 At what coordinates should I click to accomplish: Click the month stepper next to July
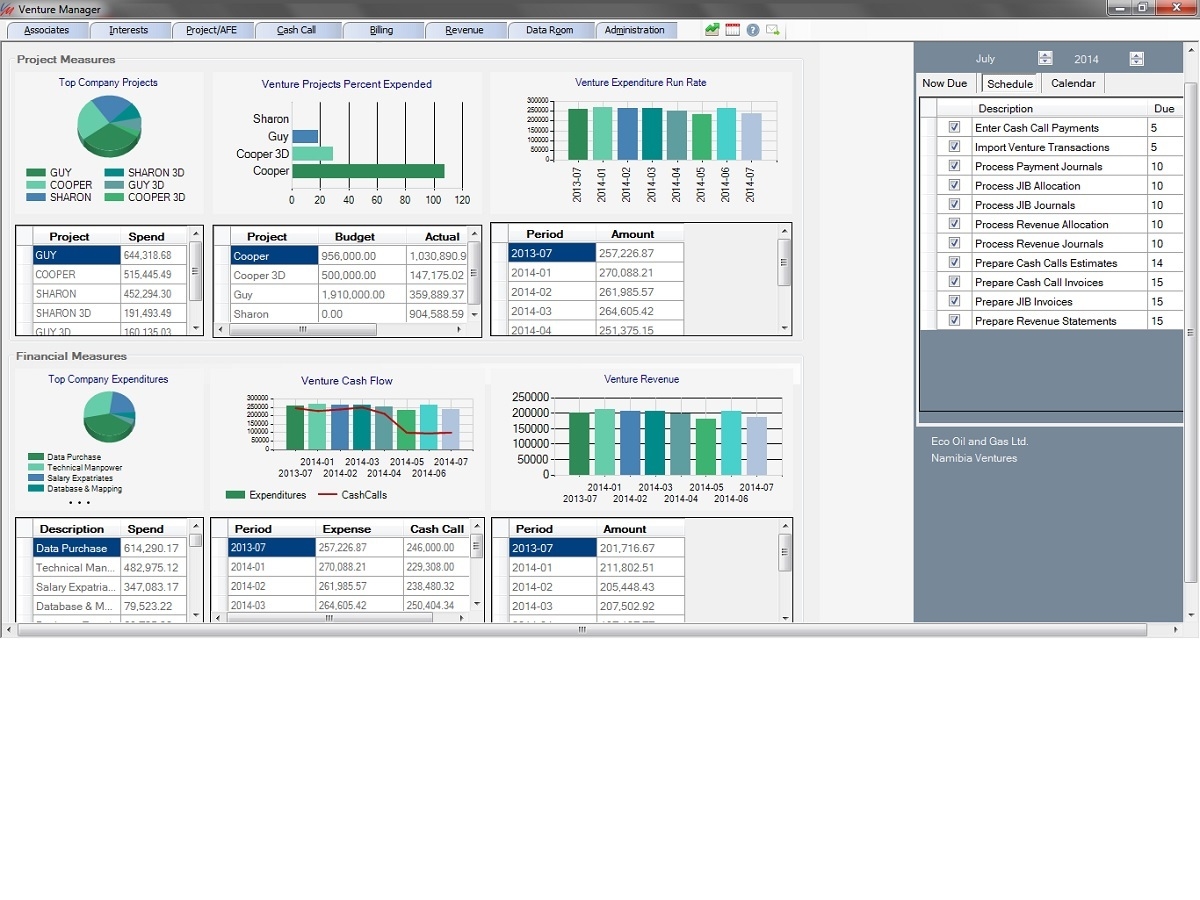pyautogui.click(x=1045, y=59)
